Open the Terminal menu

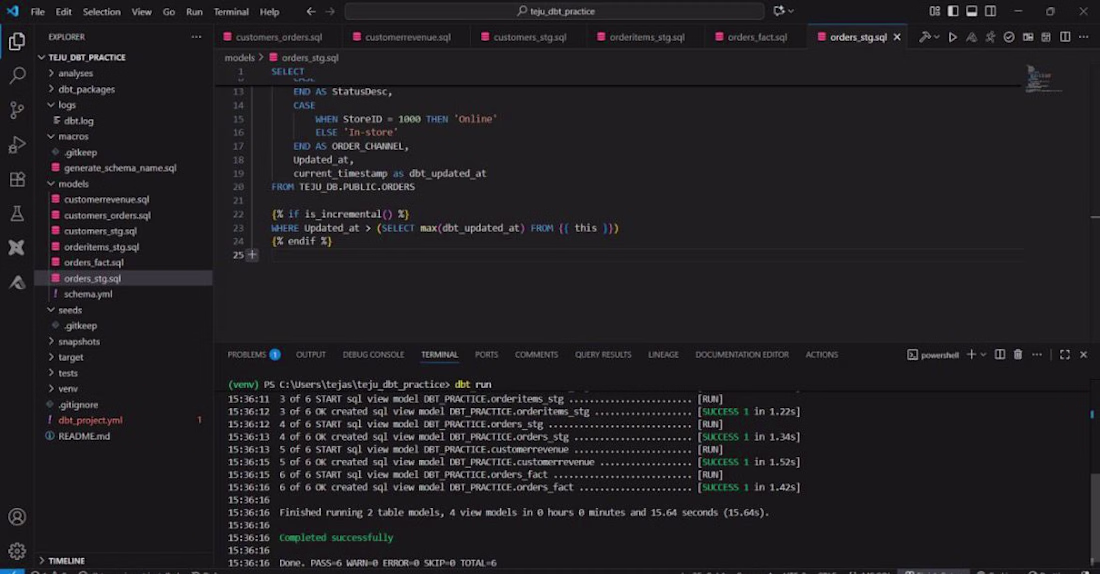(x=231, y=11)
